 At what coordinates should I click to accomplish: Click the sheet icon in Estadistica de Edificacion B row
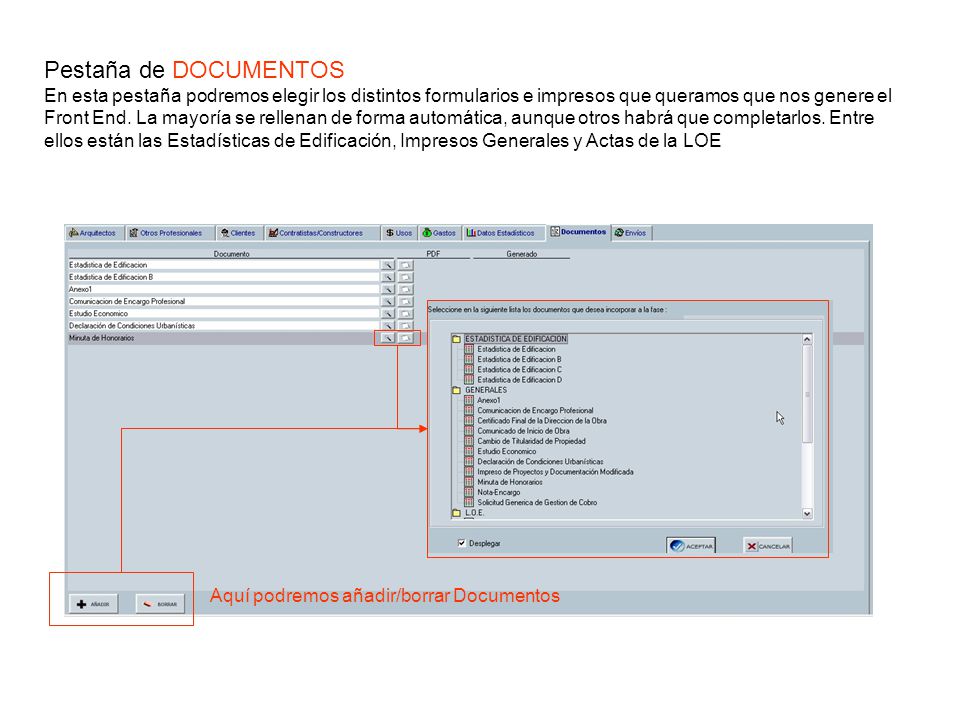(x=405, y=277)
